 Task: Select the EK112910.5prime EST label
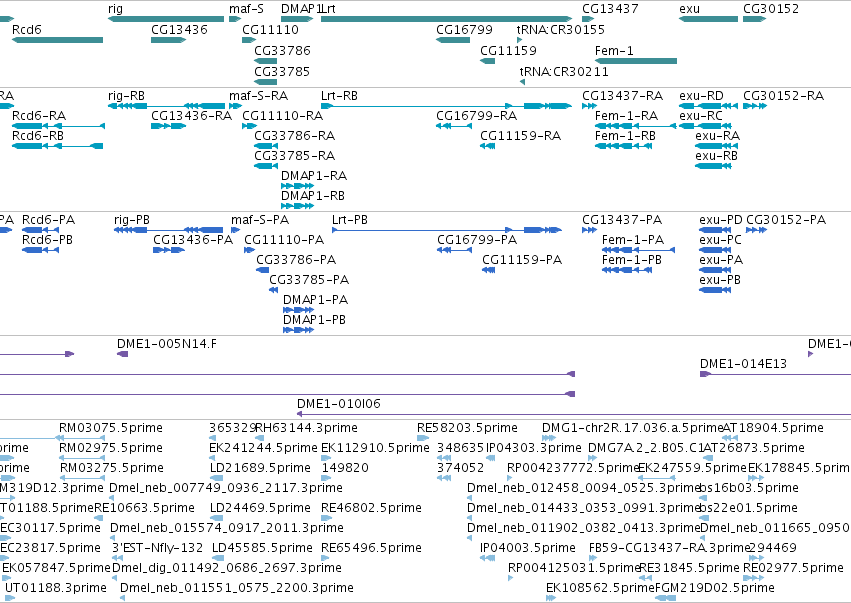pos(375,448)
